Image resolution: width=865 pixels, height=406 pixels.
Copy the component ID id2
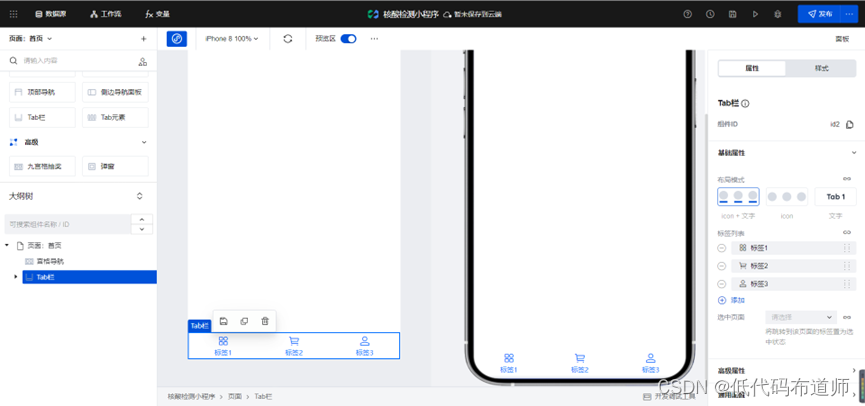pos(850,125)
